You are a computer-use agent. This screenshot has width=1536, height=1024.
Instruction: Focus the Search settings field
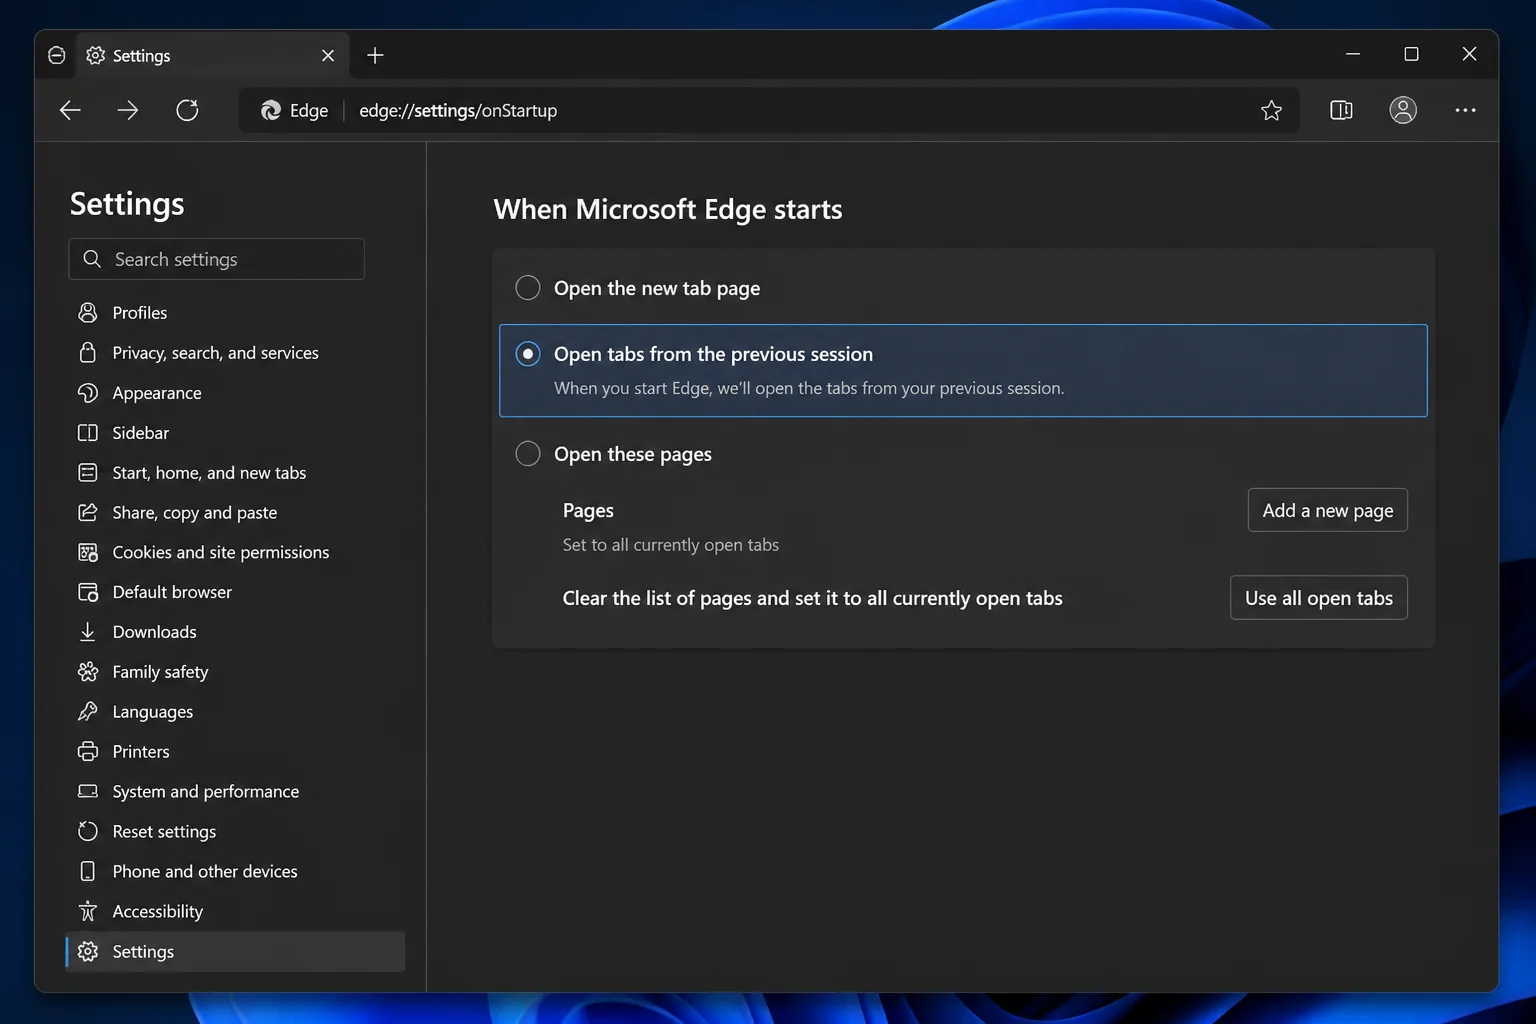click(217, 259)
